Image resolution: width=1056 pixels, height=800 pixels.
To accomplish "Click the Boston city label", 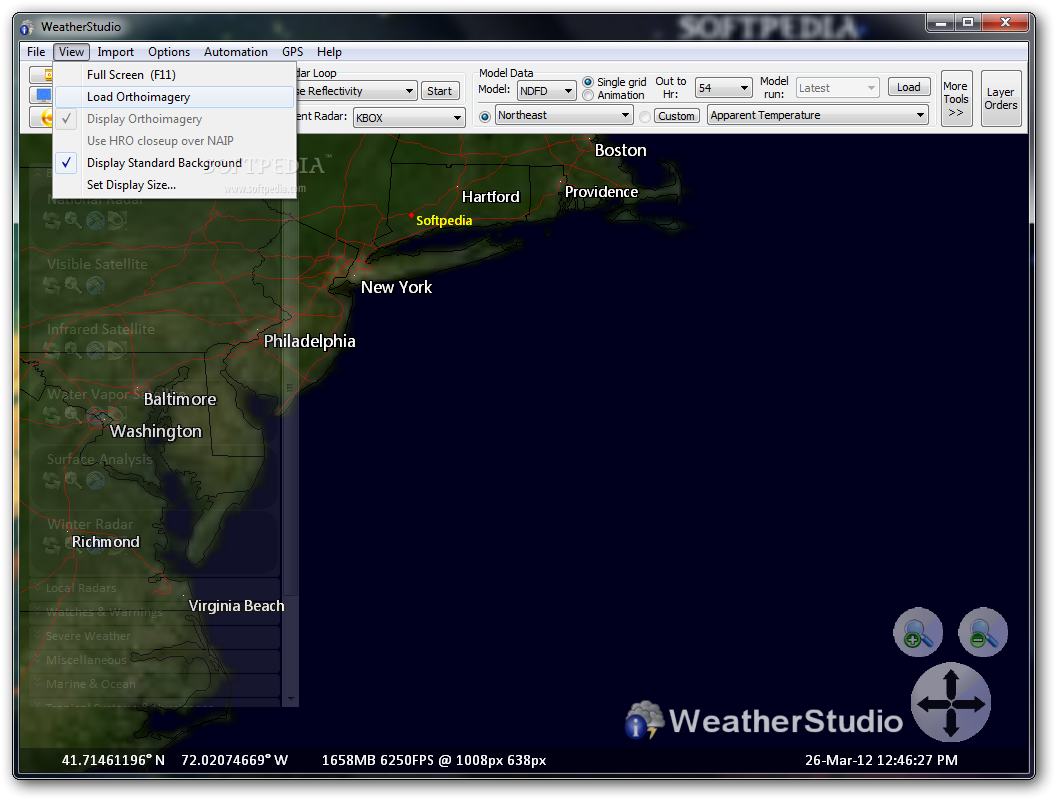I will click(x=620, y=150).
